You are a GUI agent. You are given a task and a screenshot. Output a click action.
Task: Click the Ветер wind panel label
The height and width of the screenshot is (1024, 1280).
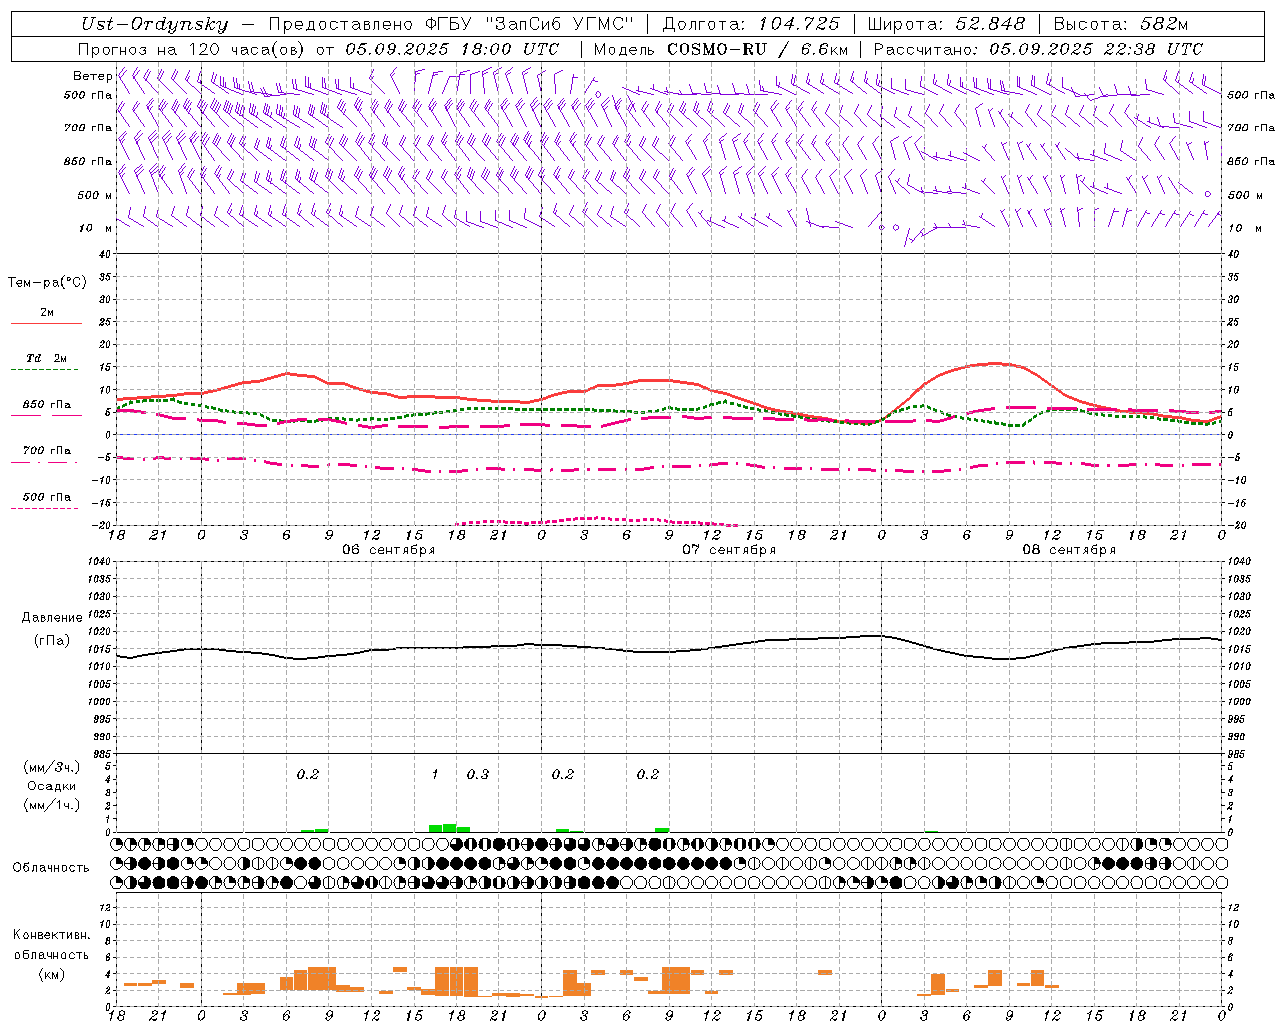pyautogui.click(x=92, y=76)
